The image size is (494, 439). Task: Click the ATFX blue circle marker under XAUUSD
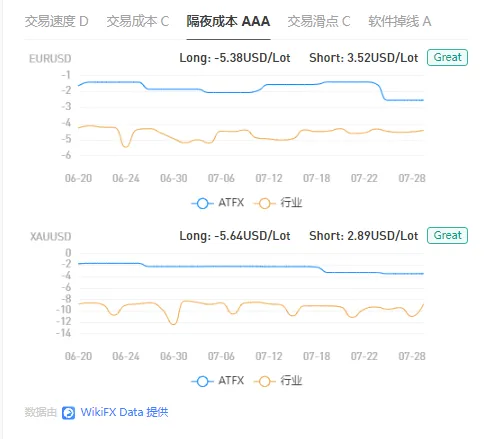click(x=202, y=381)
